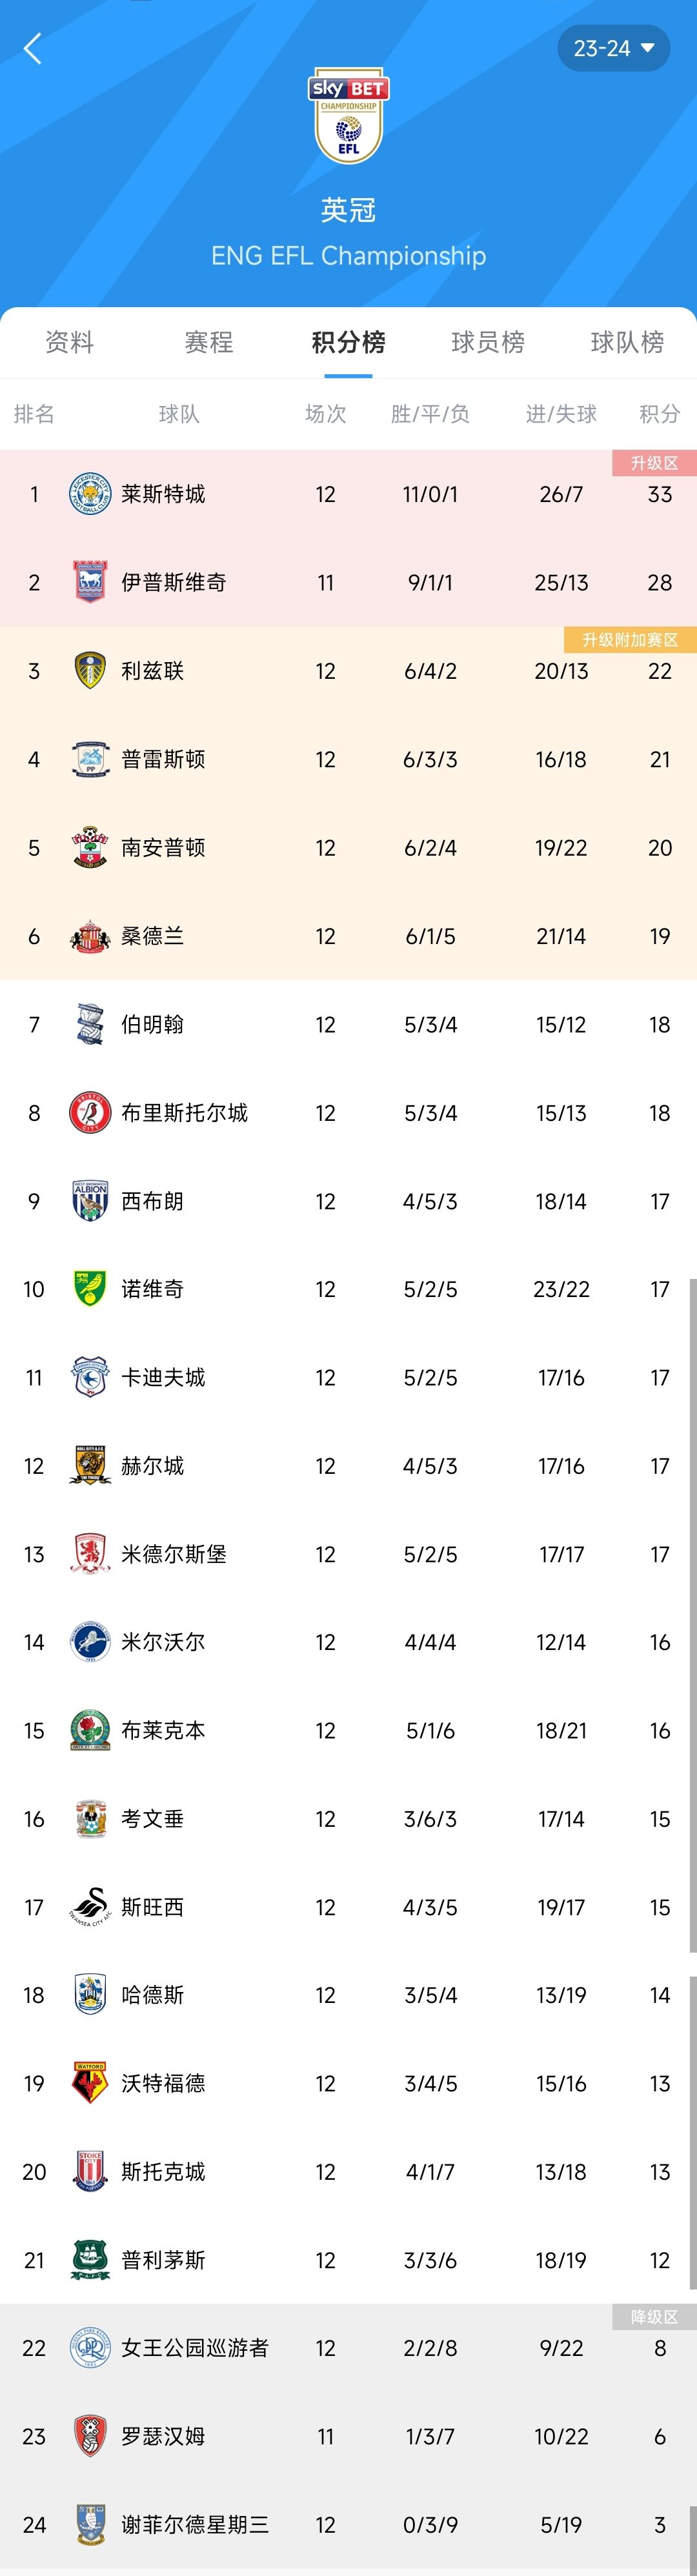Screen dimensions: 697x2576
Task: Open team 伯明翰 row link
Action: coord(348,1024)
